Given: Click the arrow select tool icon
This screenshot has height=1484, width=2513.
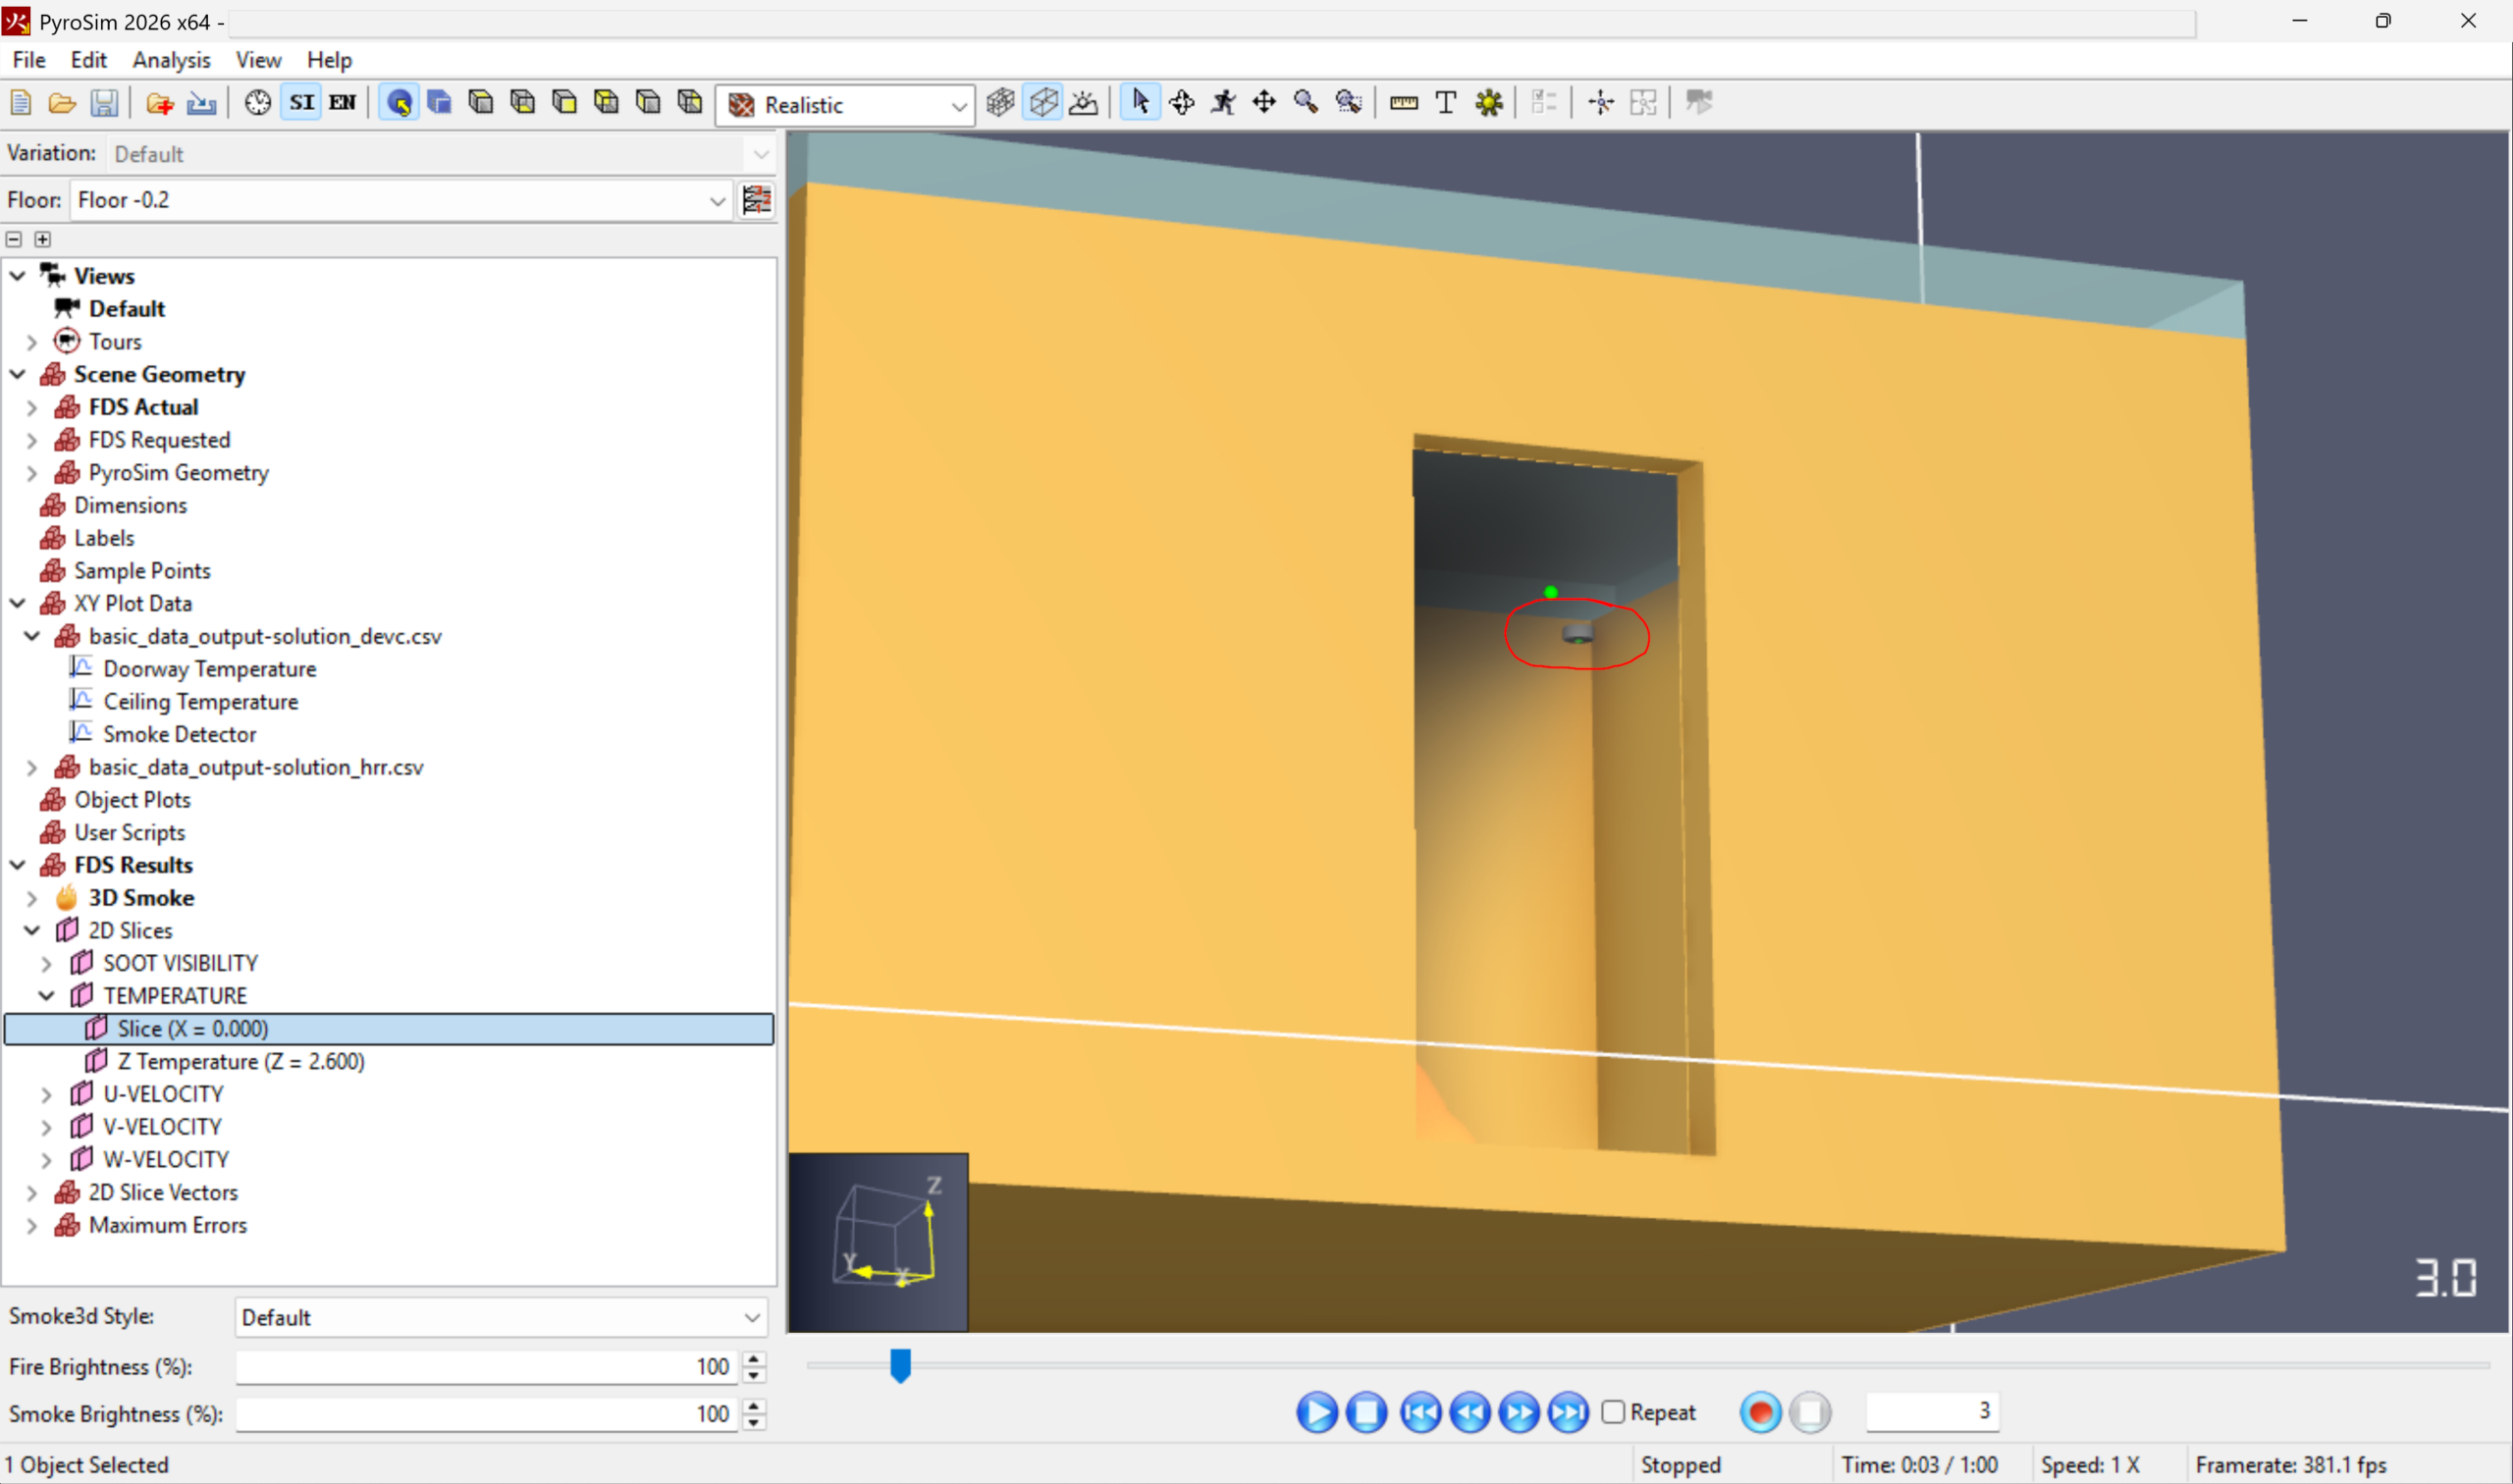Looking at the screenshot, I should coord(1140,103).
